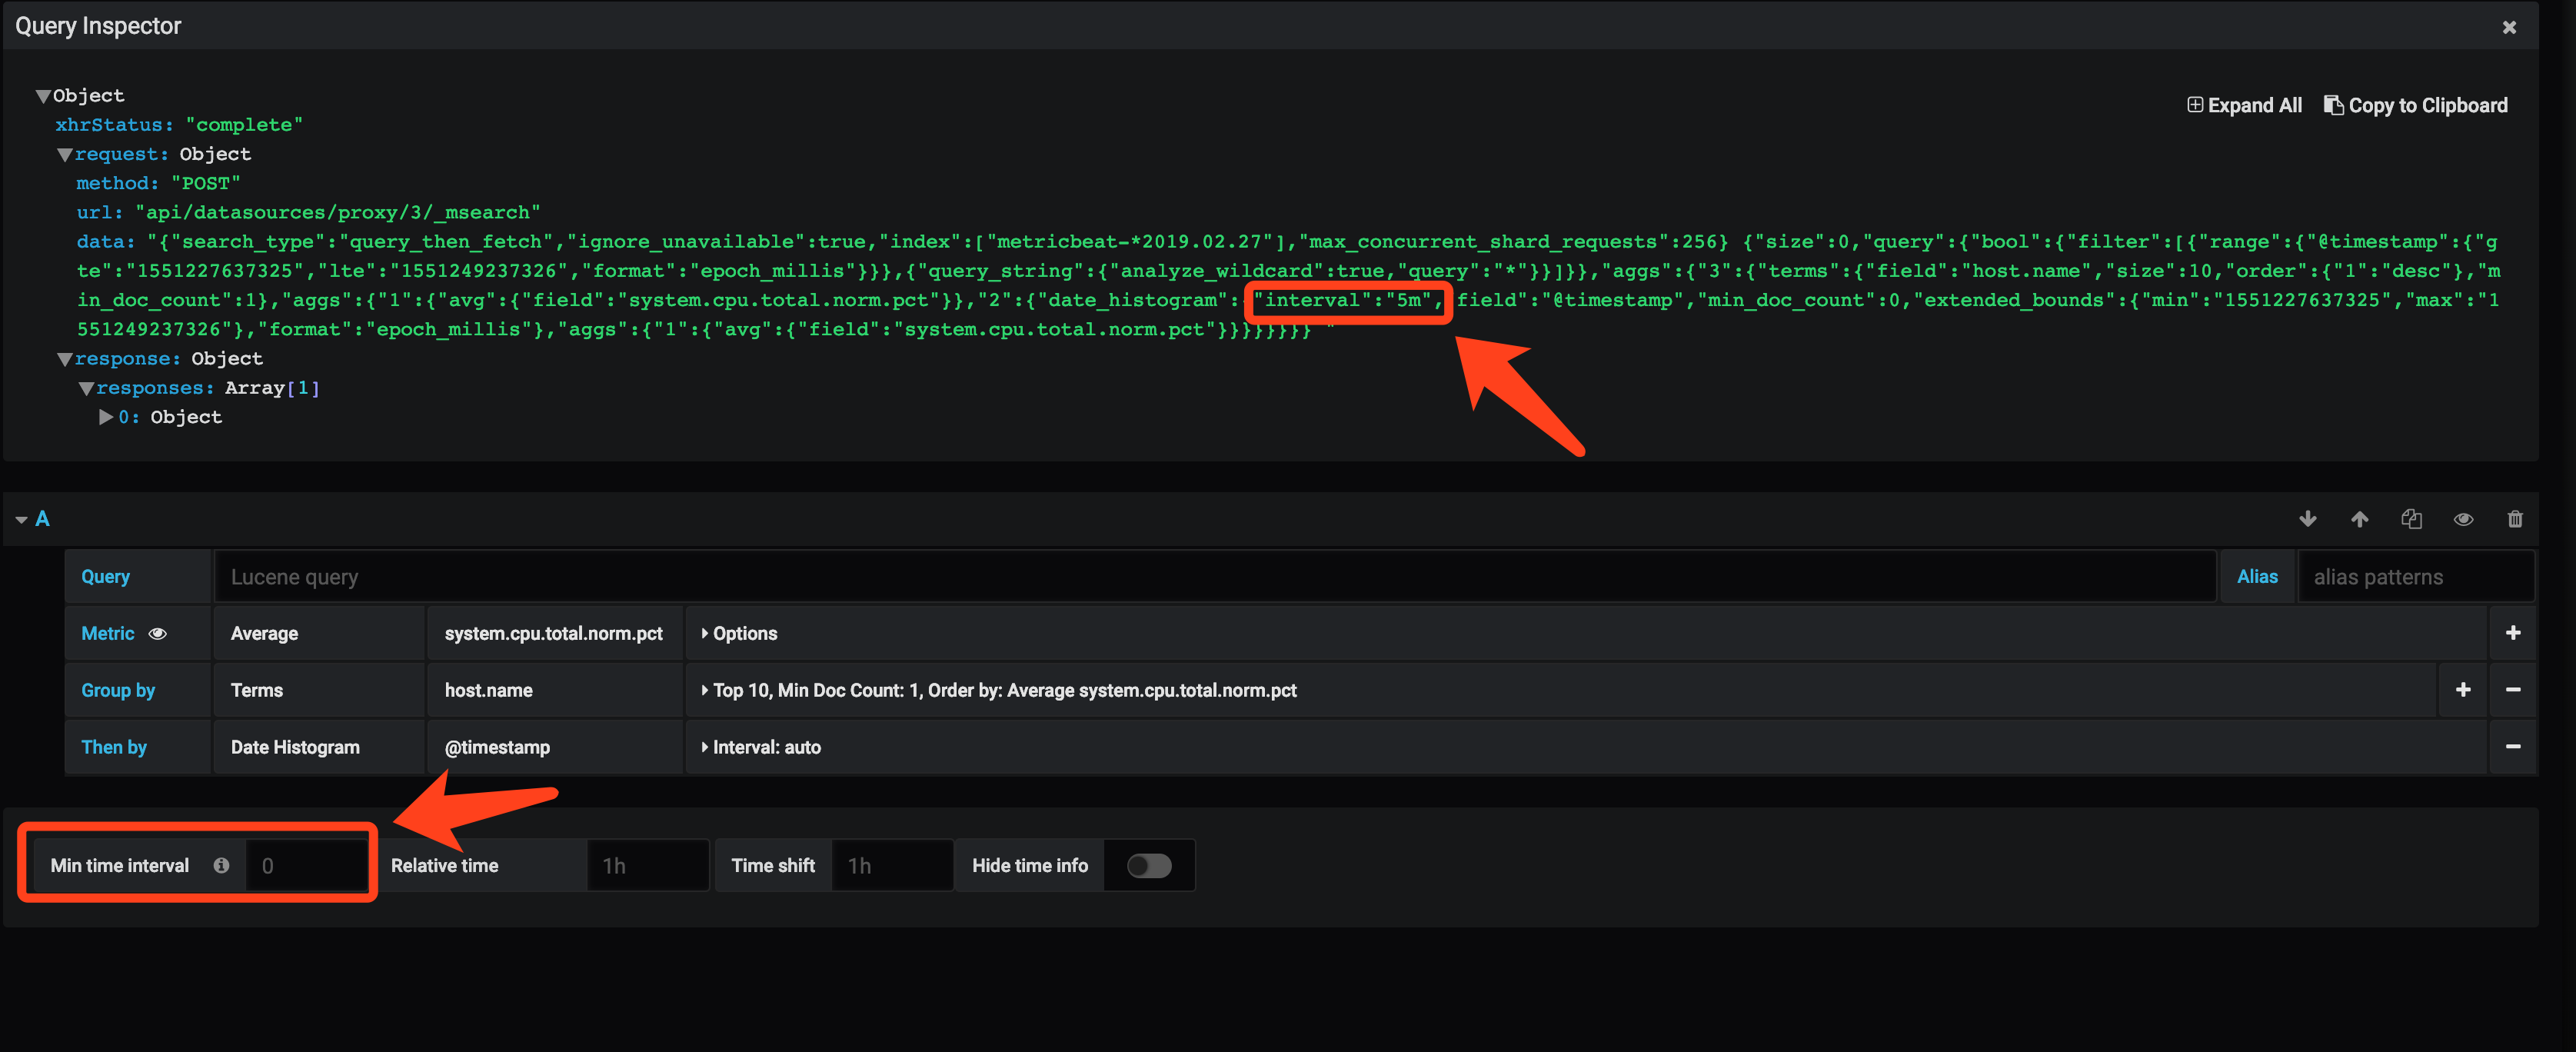The image size is (2576, 1052).
Task: Add a Group by clause using the plus icon
Action: pos(2463,689)
